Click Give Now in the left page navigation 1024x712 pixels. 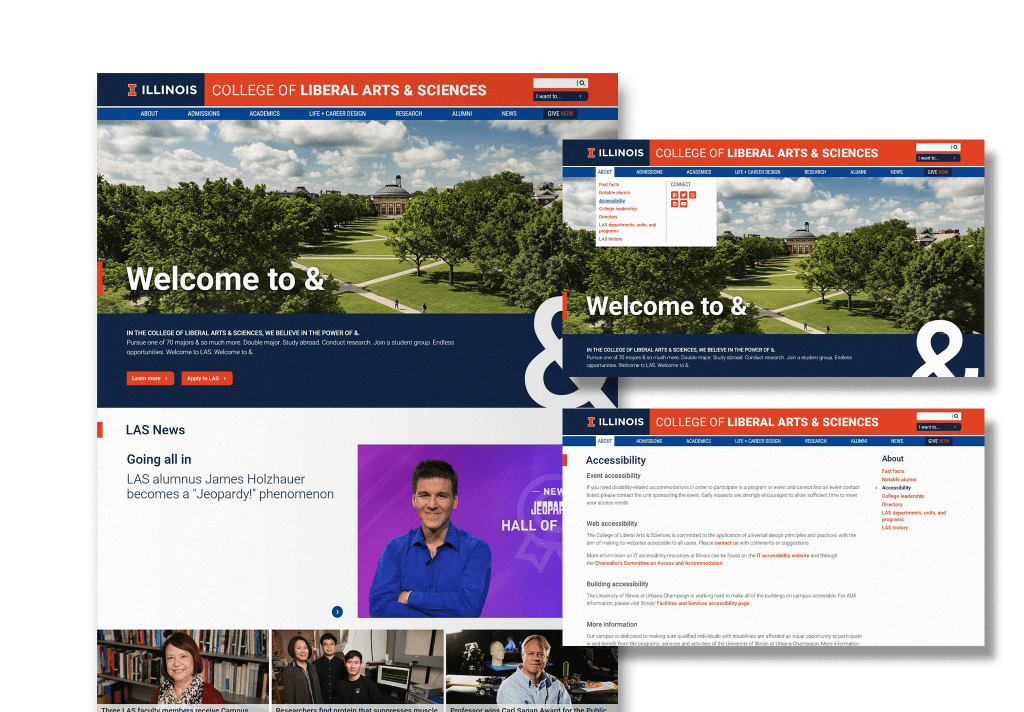560,114
